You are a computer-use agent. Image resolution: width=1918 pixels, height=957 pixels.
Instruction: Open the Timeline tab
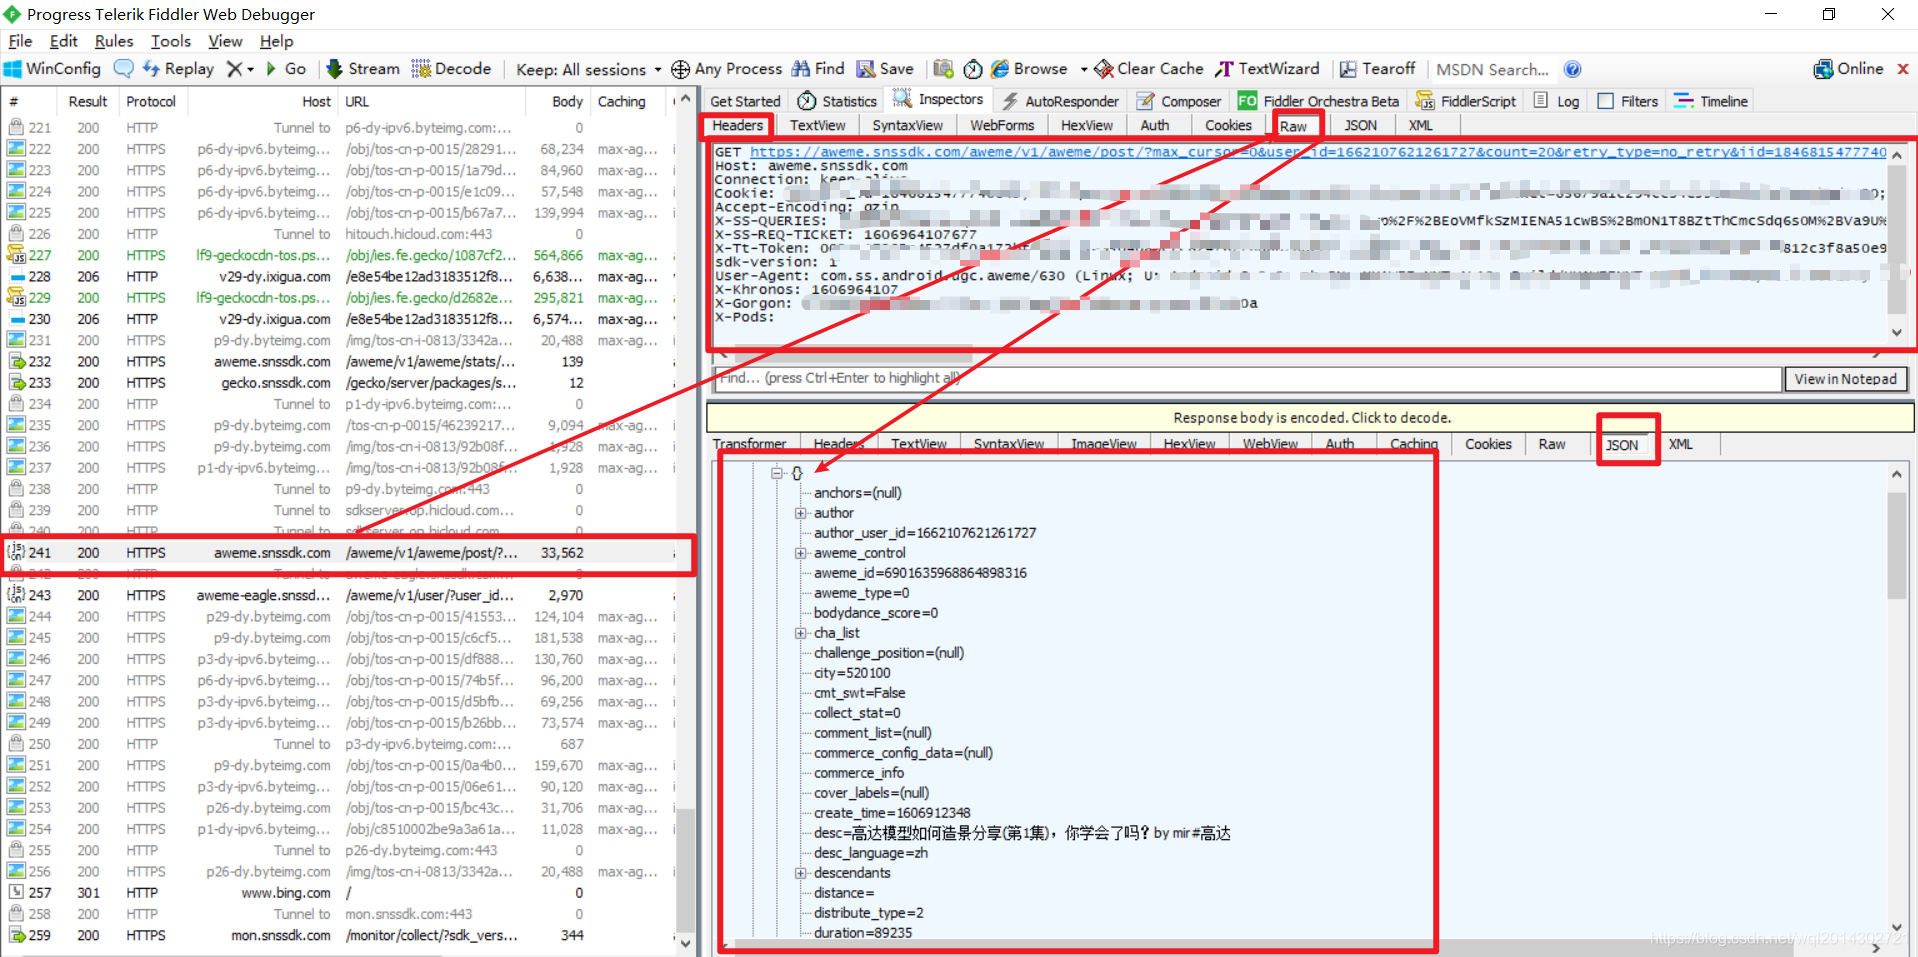pos(1711,101)
